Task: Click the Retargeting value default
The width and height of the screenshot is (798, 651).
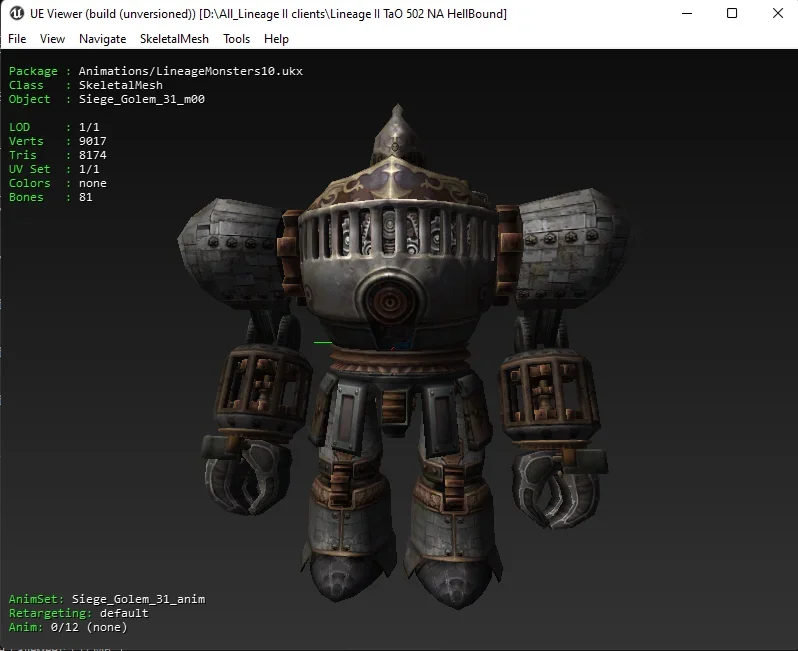Action: pyautogui.click(x=124, y=613)
